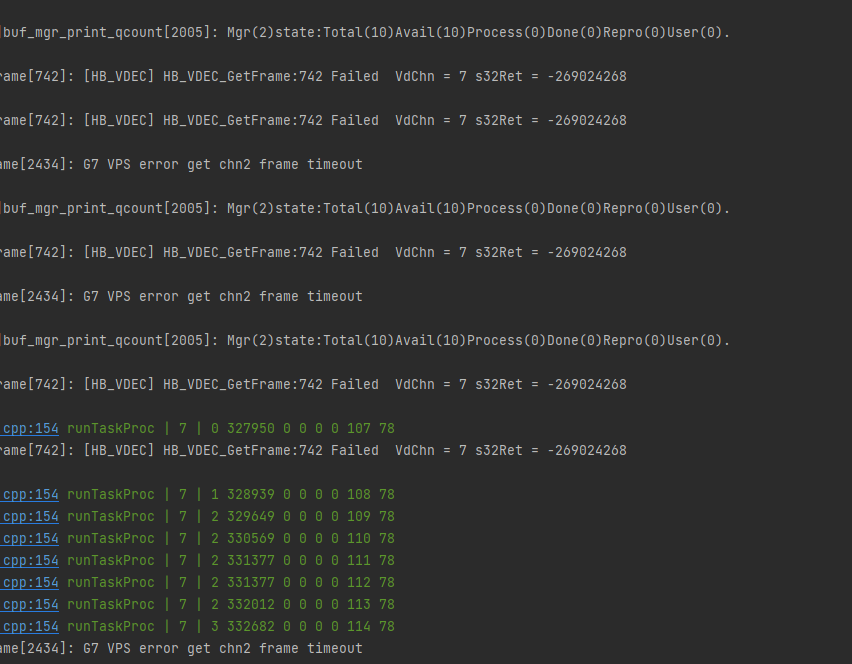Click HB_VDEC Failed line between runTaskProc 107 and 108
Screen dimensions: 852x664
(x=313, y=450)
